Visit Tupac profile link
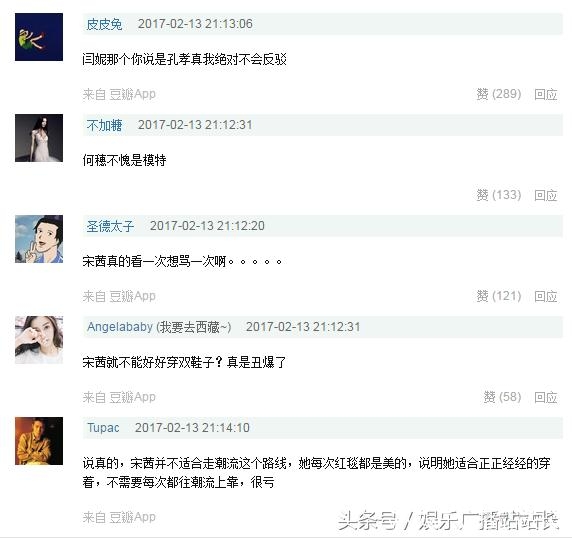 pos(103,428)
